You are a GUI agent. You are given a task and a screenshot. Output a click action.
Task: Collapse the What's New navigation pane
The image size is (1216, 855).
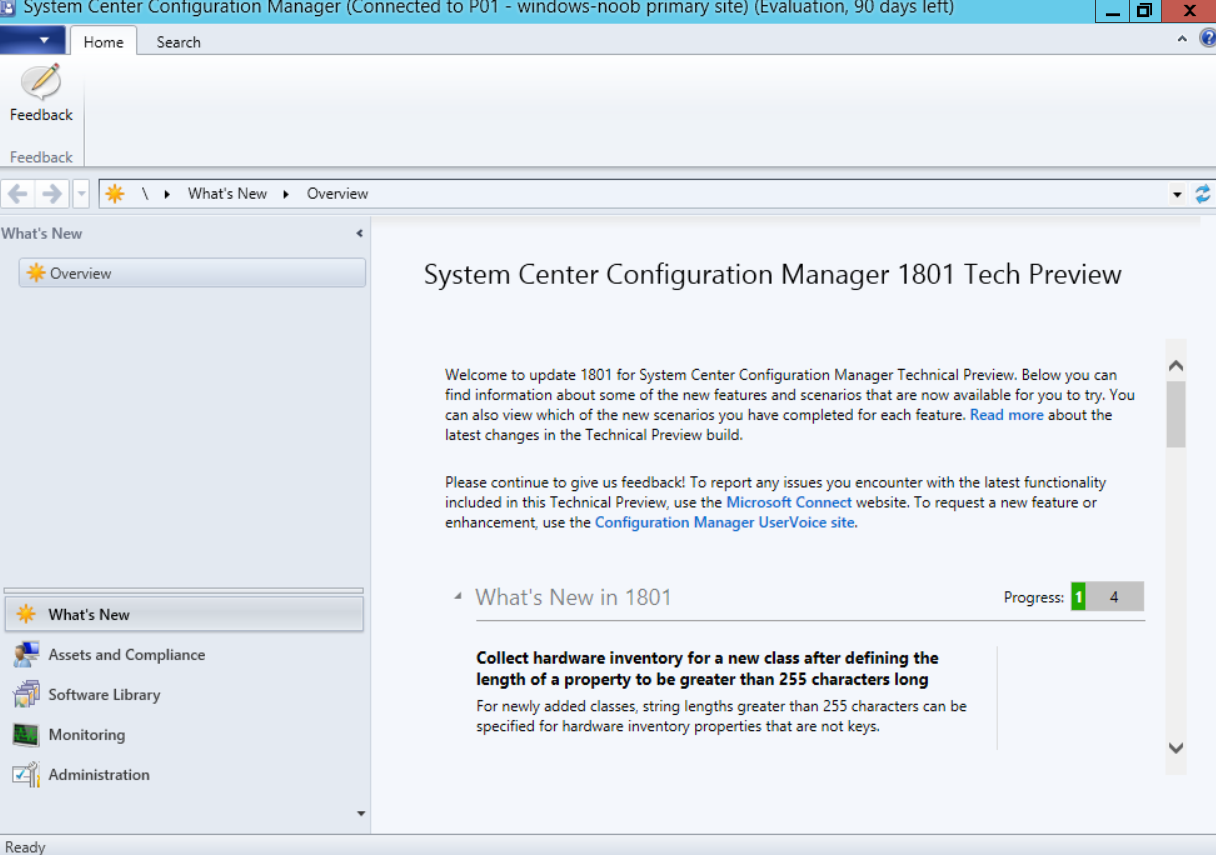(x=358, y=233)
